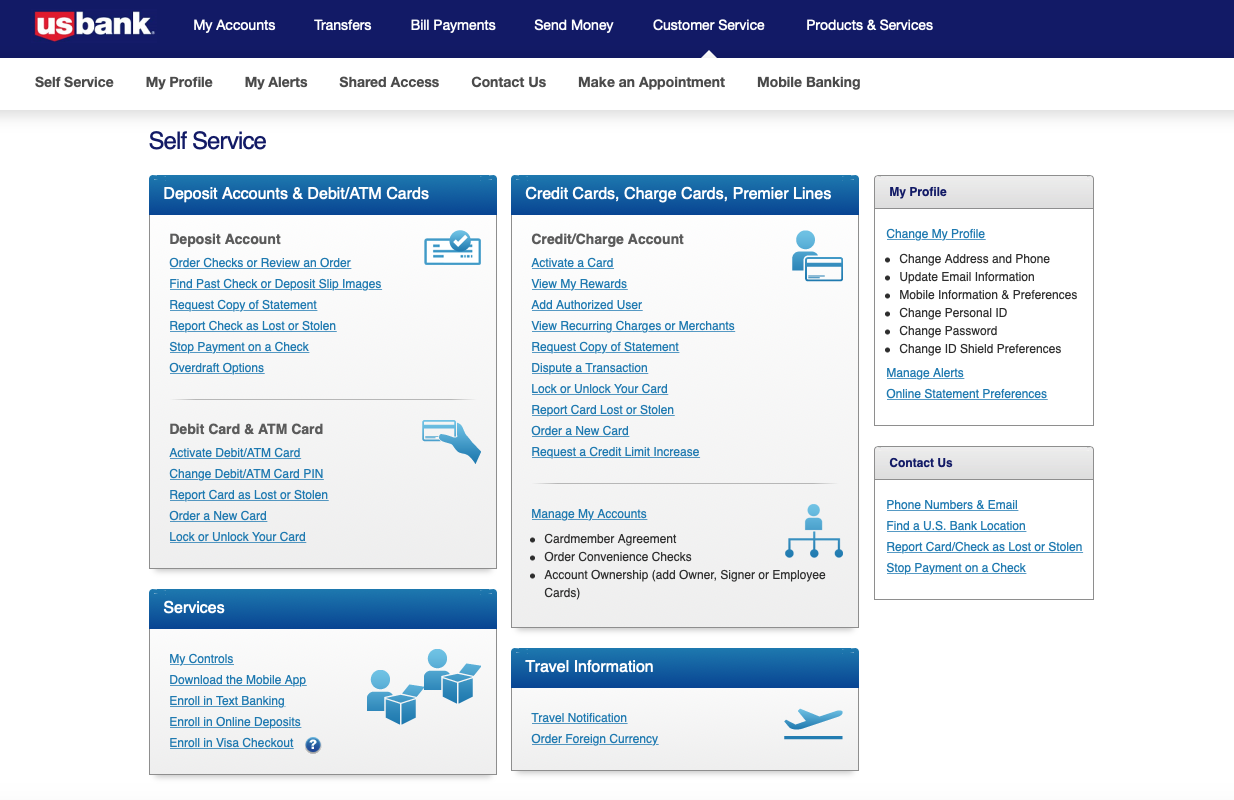Click Request Copy of Statement under Credit/Charge Account

pos(605,347)
